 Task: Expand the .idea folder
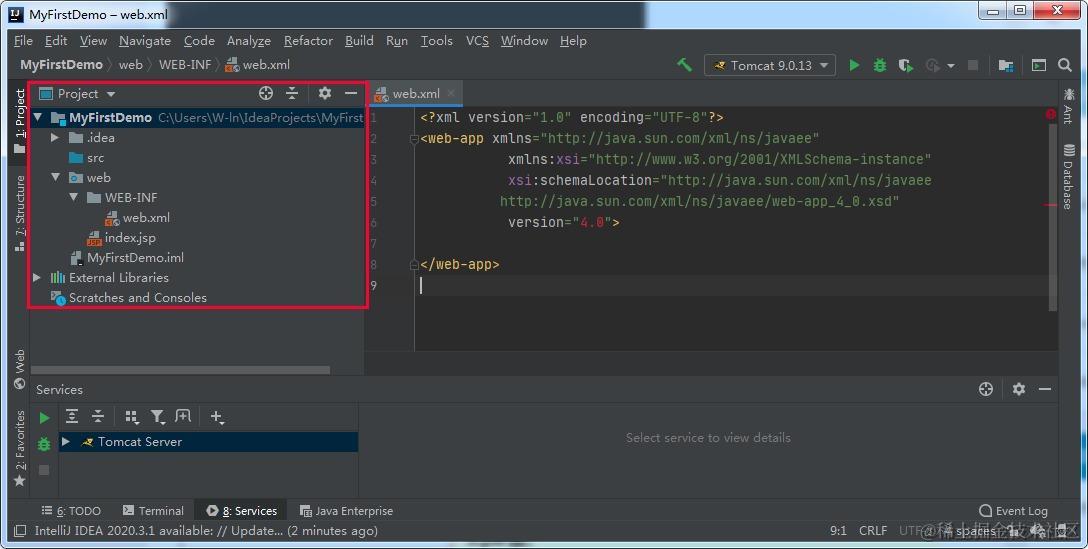point(55,137)
